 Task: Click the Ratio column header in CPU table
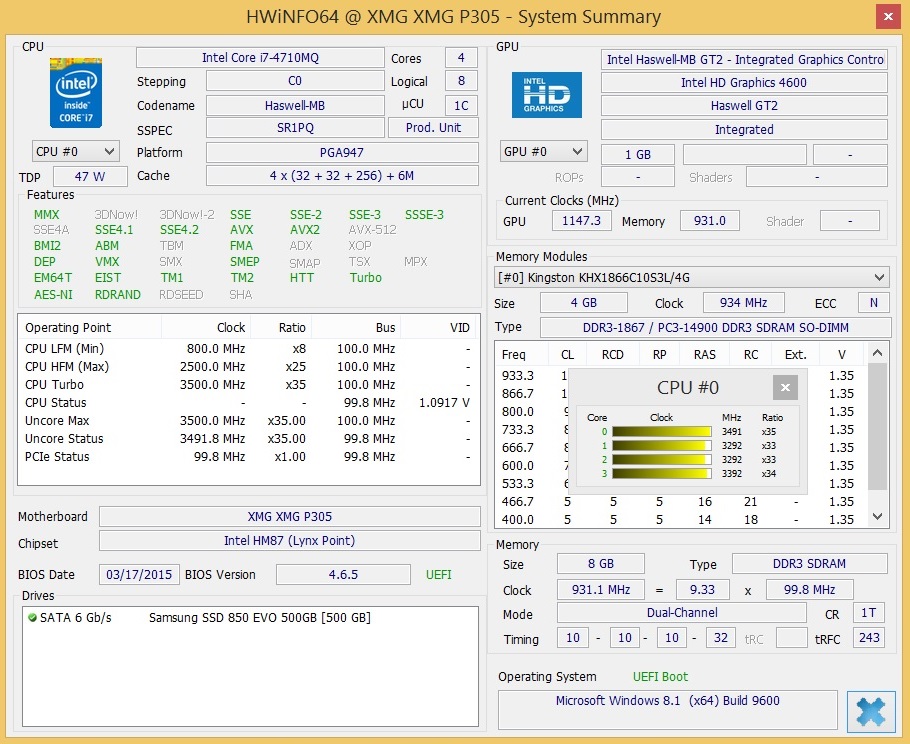click(x=281, y=327)
